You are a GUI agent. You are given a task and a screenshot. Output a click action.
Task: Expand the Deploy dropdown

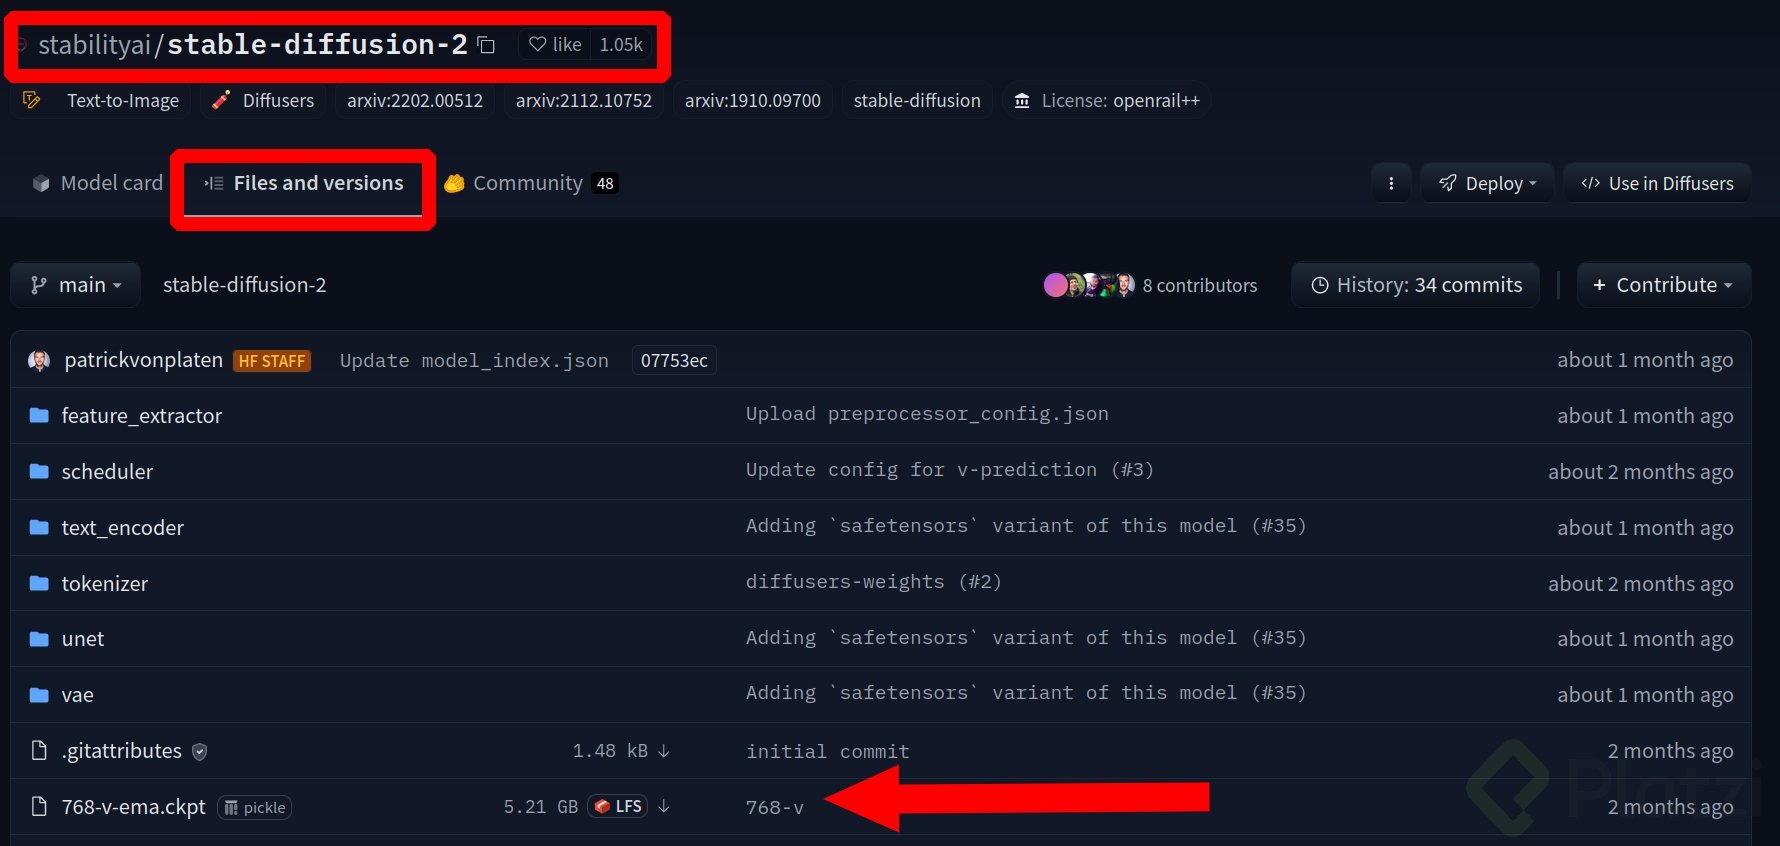point(1487,183)
